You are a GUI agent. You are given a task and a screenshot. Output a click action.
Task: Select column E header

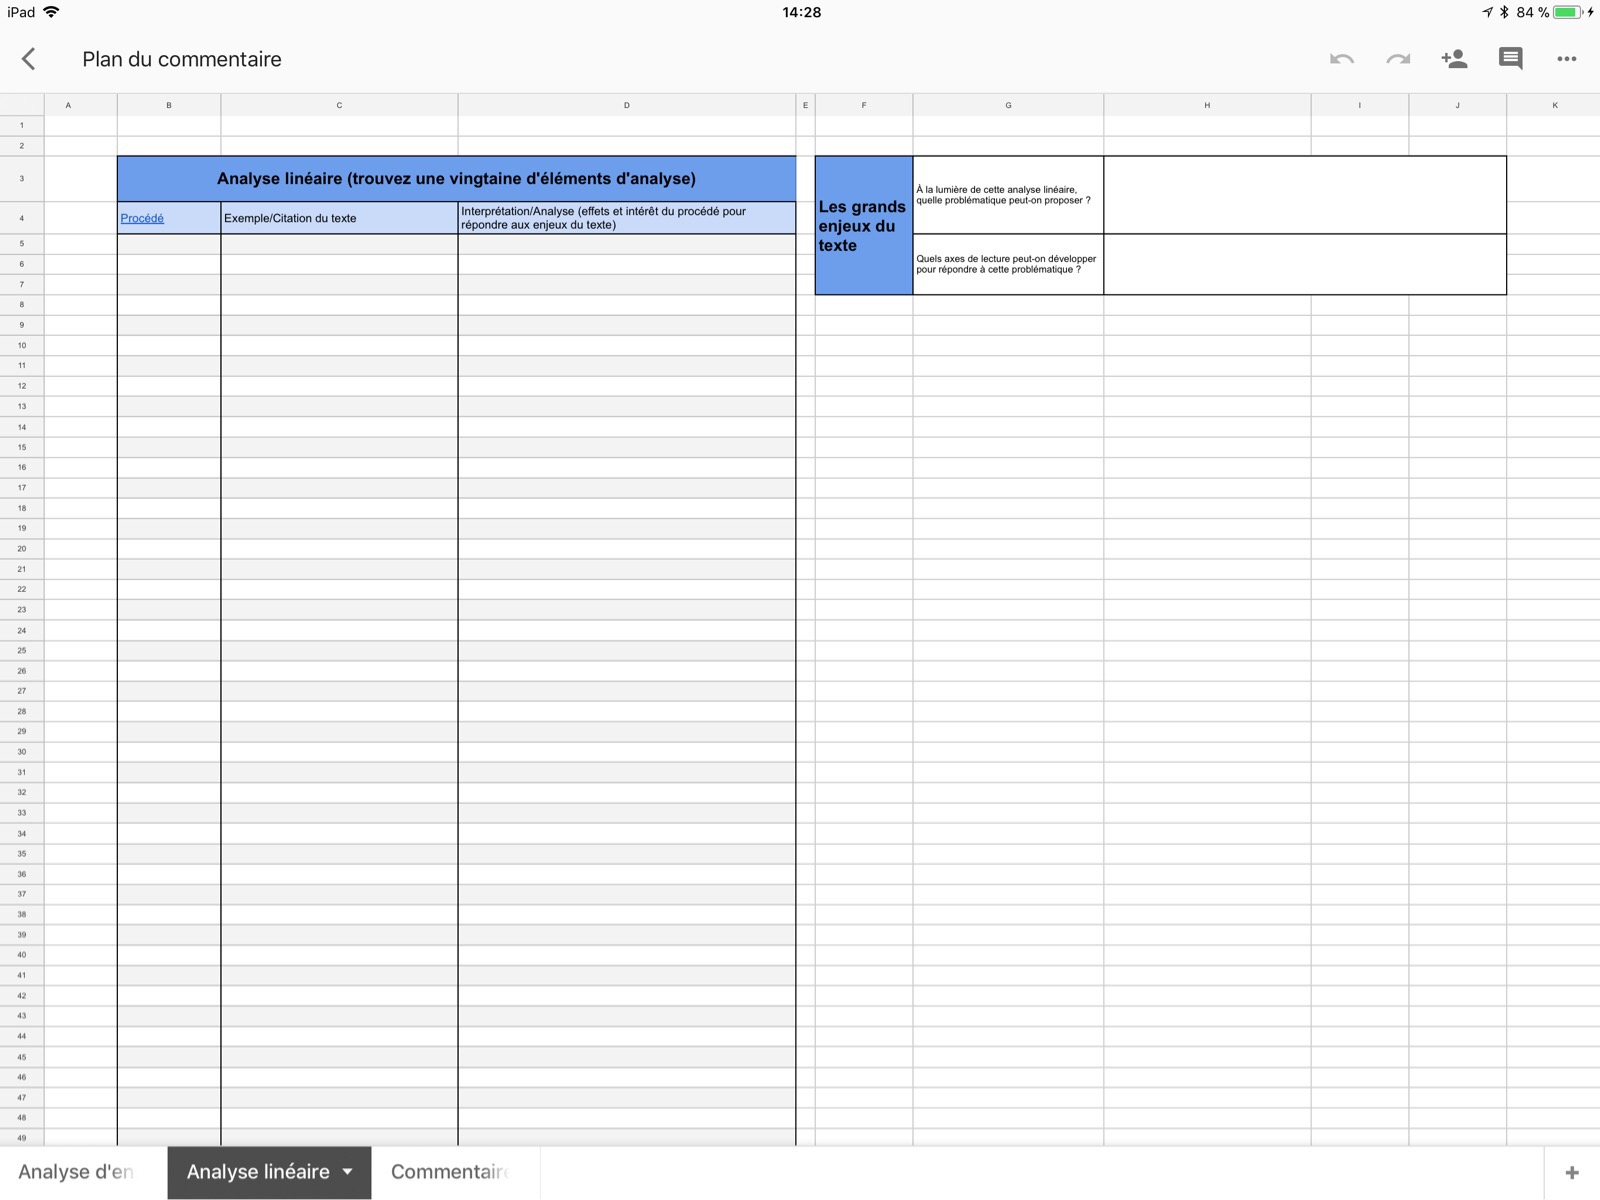[x=805, y=105]
